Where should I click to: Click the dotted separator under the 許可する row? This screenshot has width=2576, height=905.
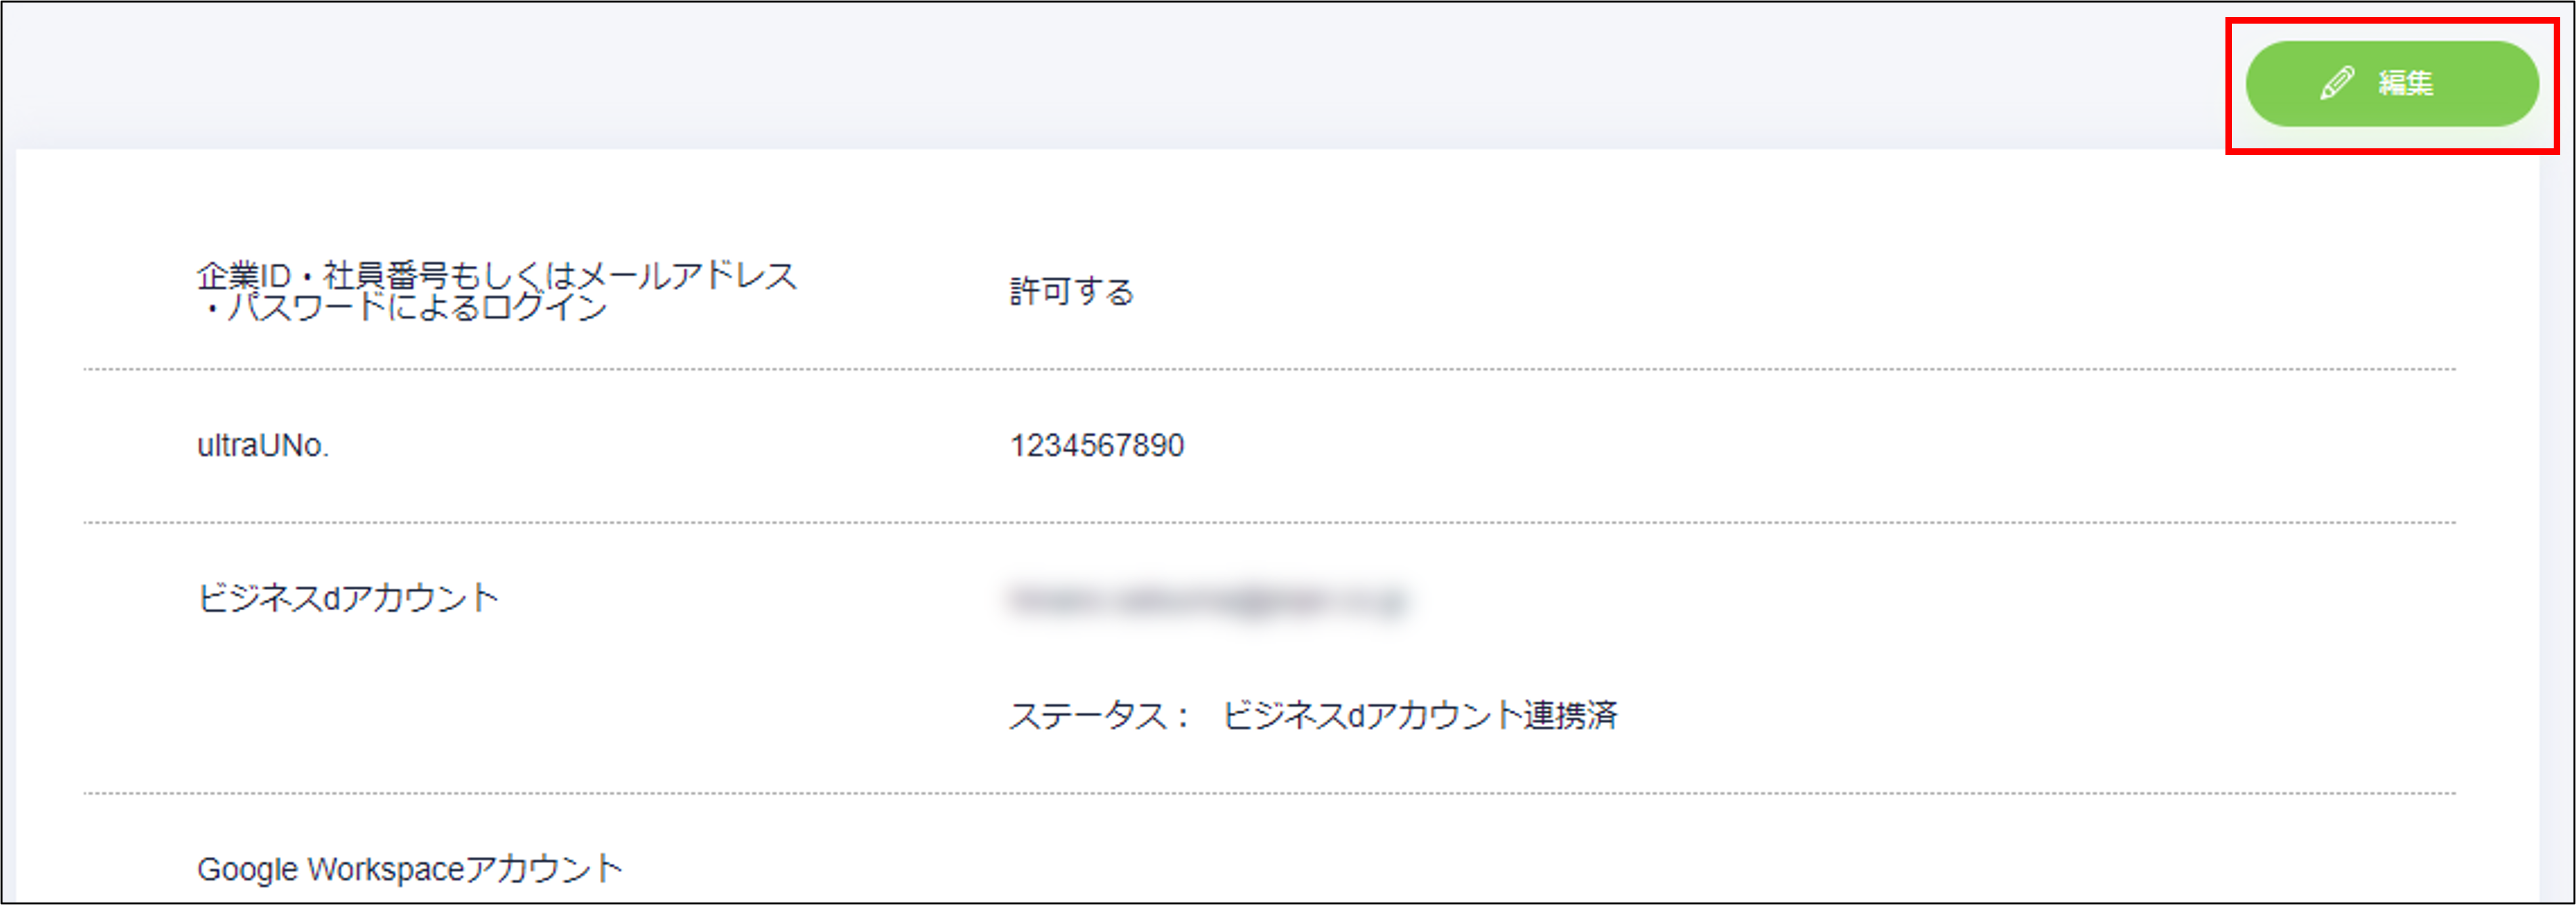pos(1269,369)
